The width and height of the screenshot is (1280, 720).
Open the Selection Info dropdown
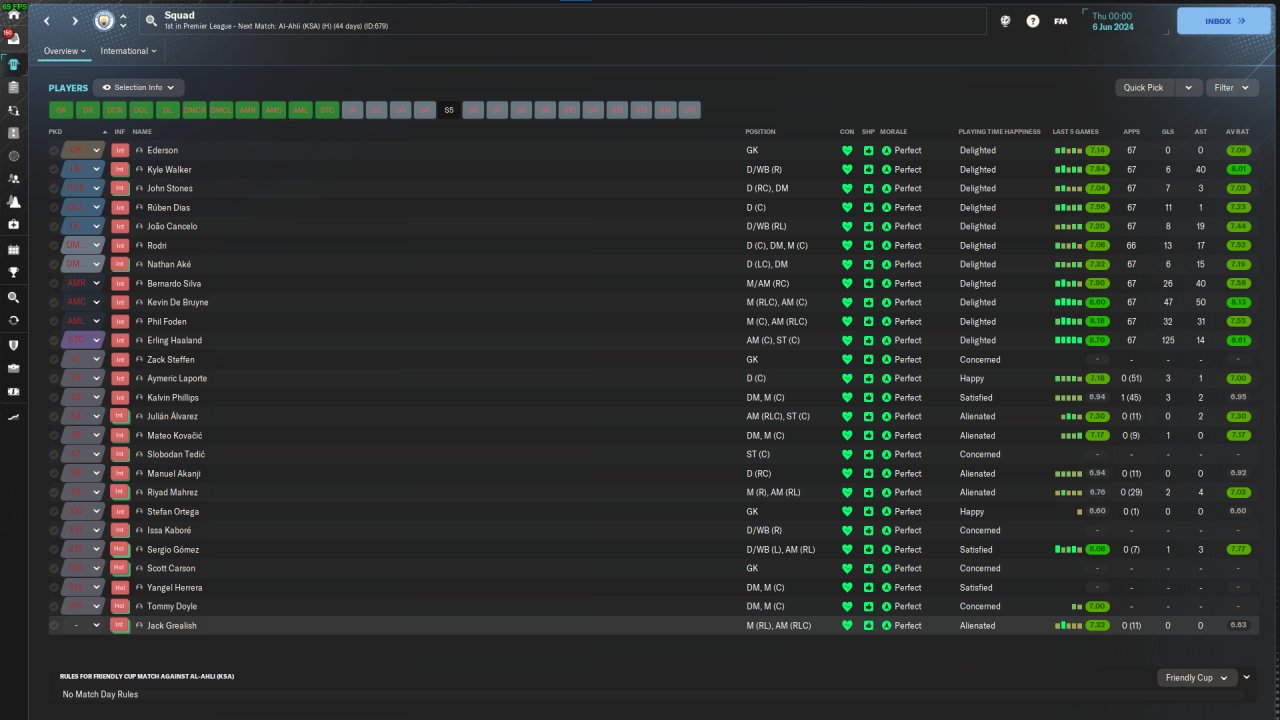(139, 88)
